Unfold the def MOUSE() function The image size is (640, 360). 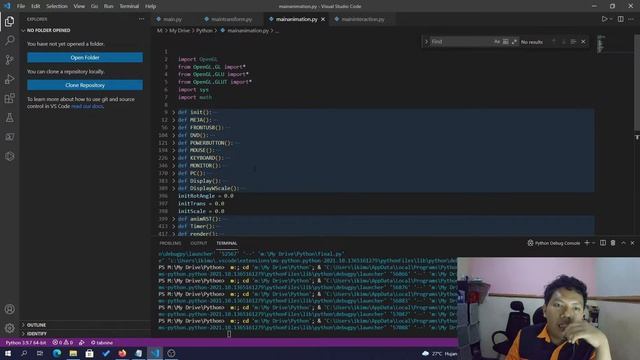173,150
